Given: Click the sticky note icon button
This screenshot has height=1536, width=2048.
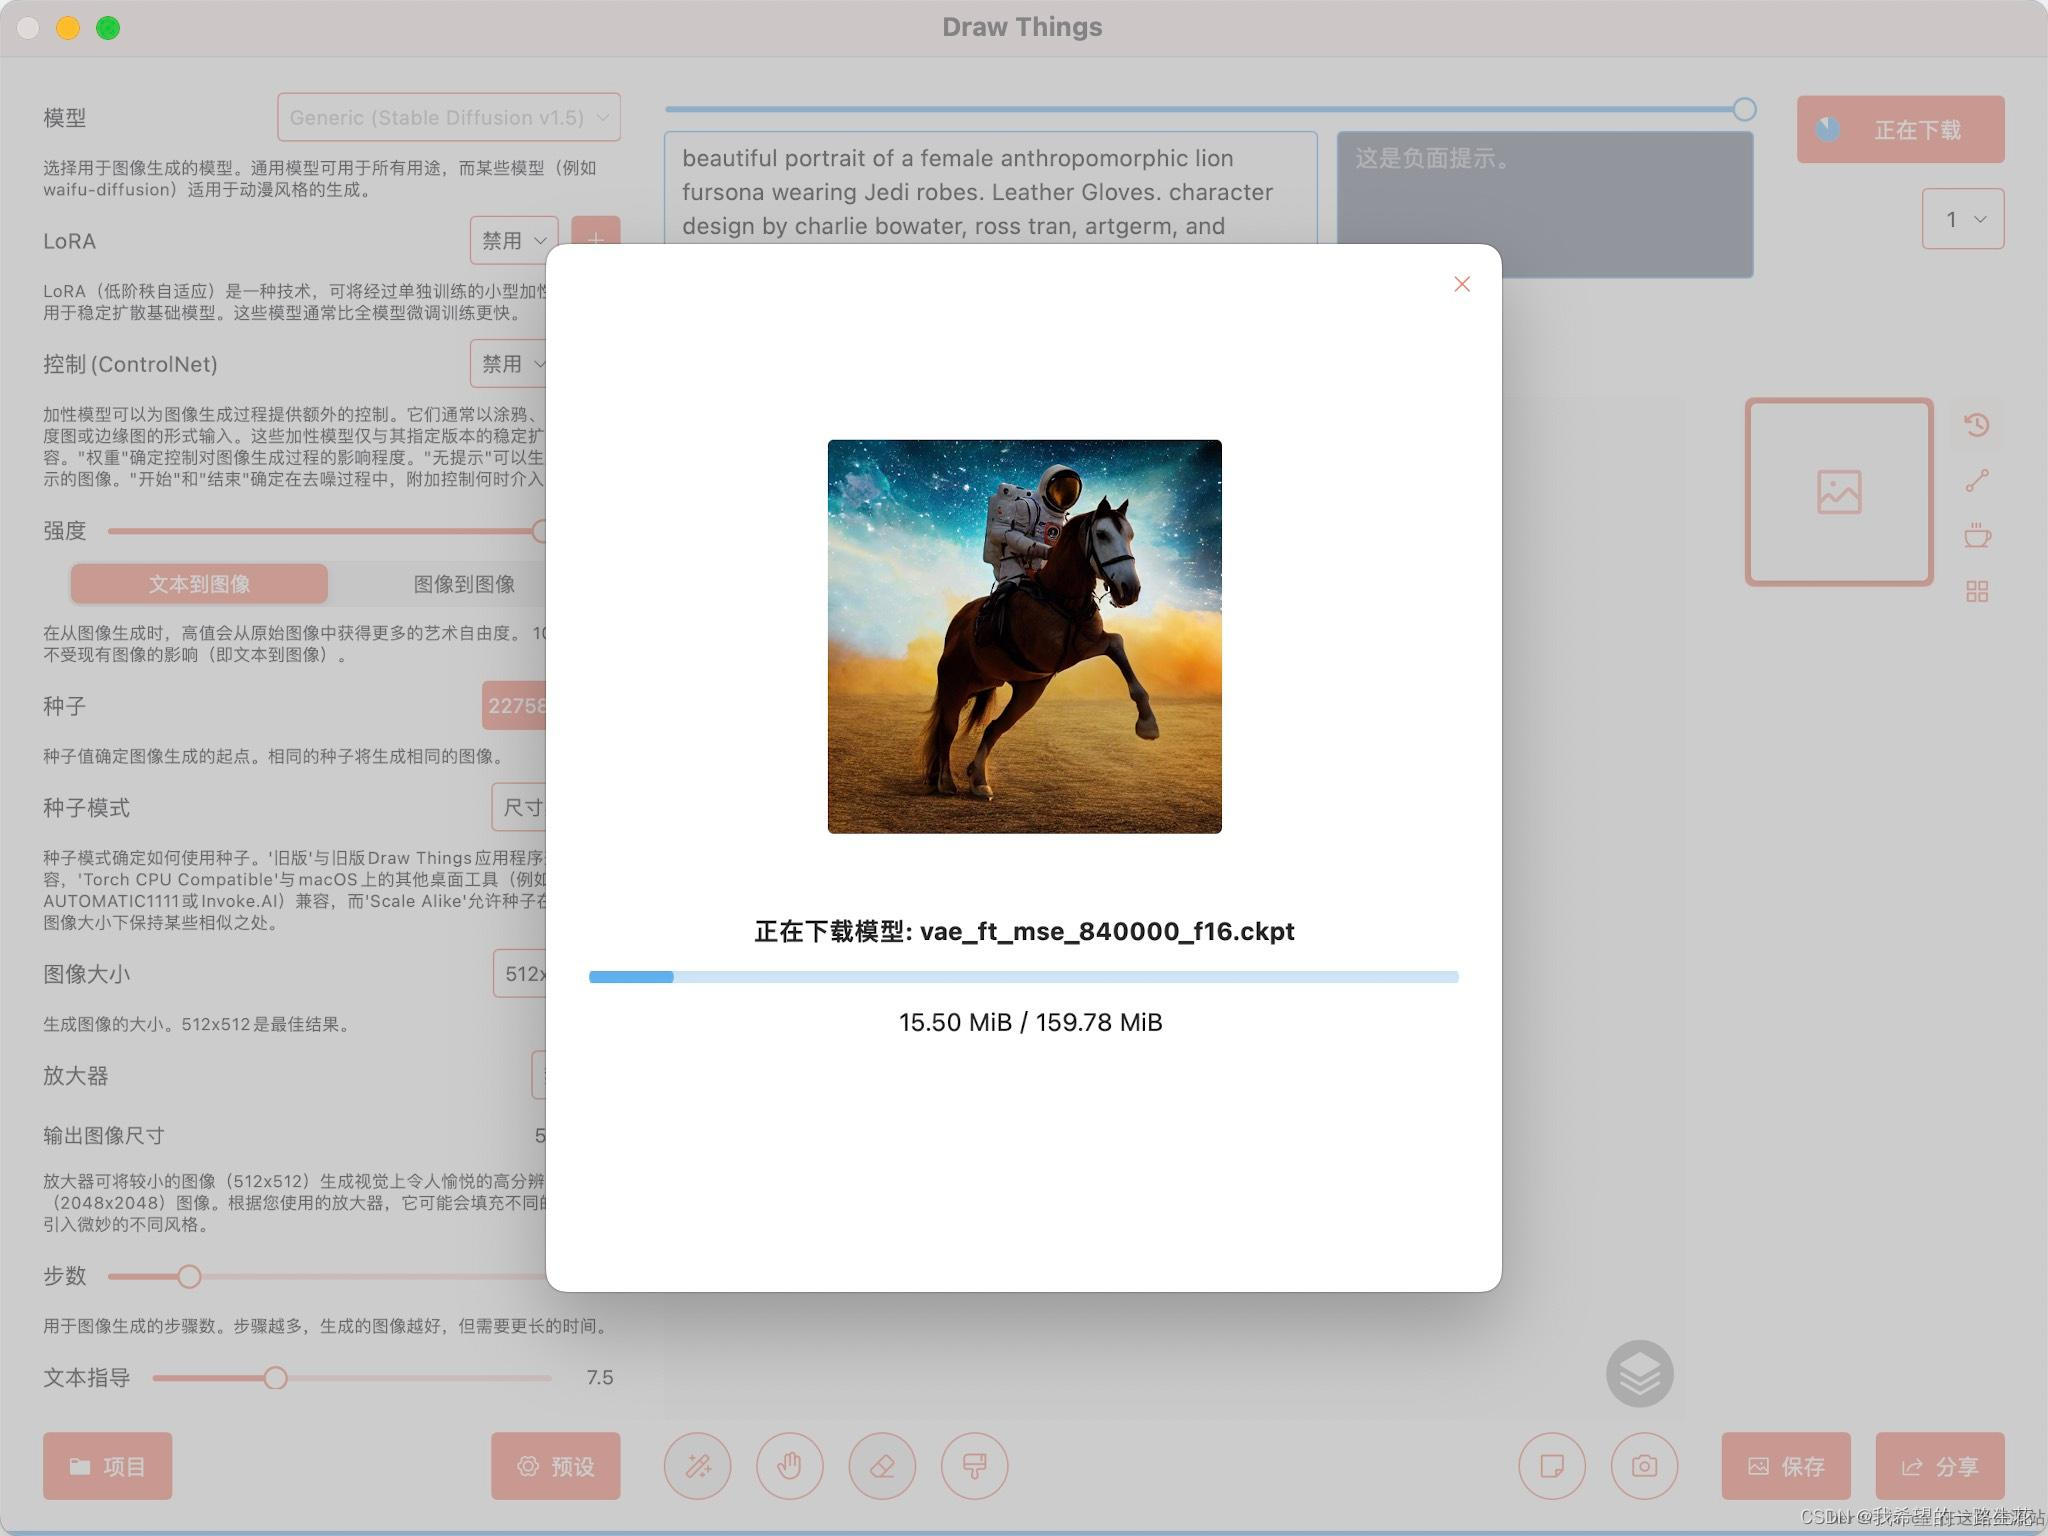Looking at the screenshot, I should tap(1552, 1466).
